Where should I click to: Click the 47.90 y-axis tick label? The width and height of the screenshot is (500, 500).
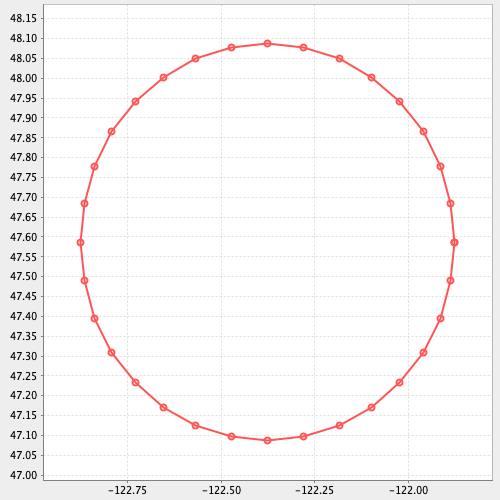23,118
